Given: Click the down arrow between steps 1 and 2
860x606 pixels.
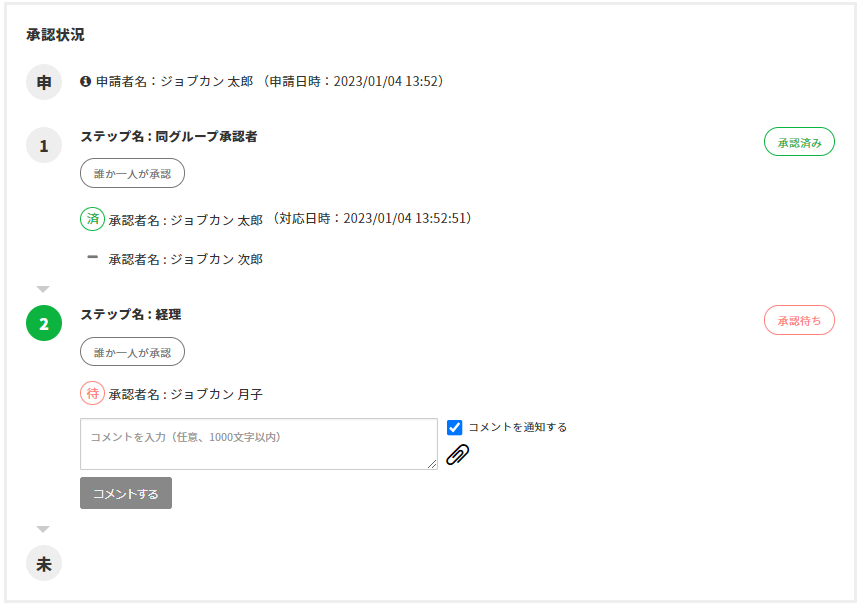Looking at the screenshot, I should coord(43,289).
